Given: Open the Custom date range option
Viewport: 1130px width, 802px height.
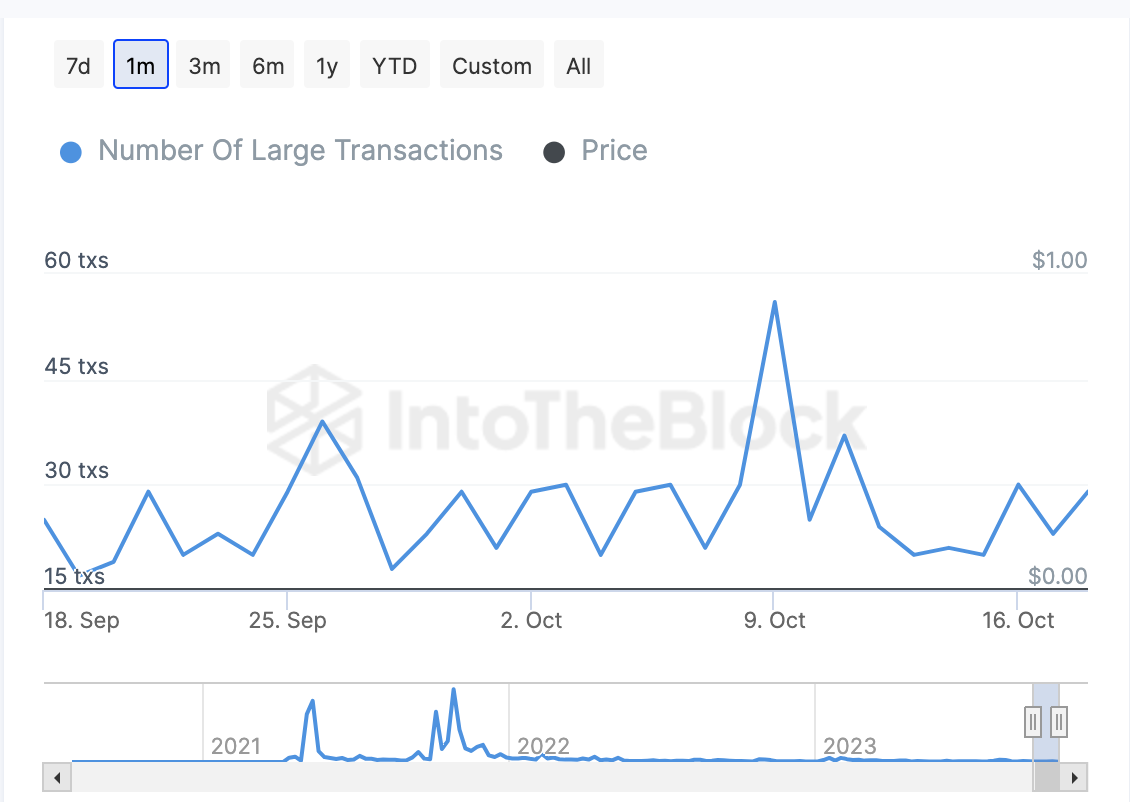Looking at the screenshot, I should pyautogui.click(x=491, y=65).
